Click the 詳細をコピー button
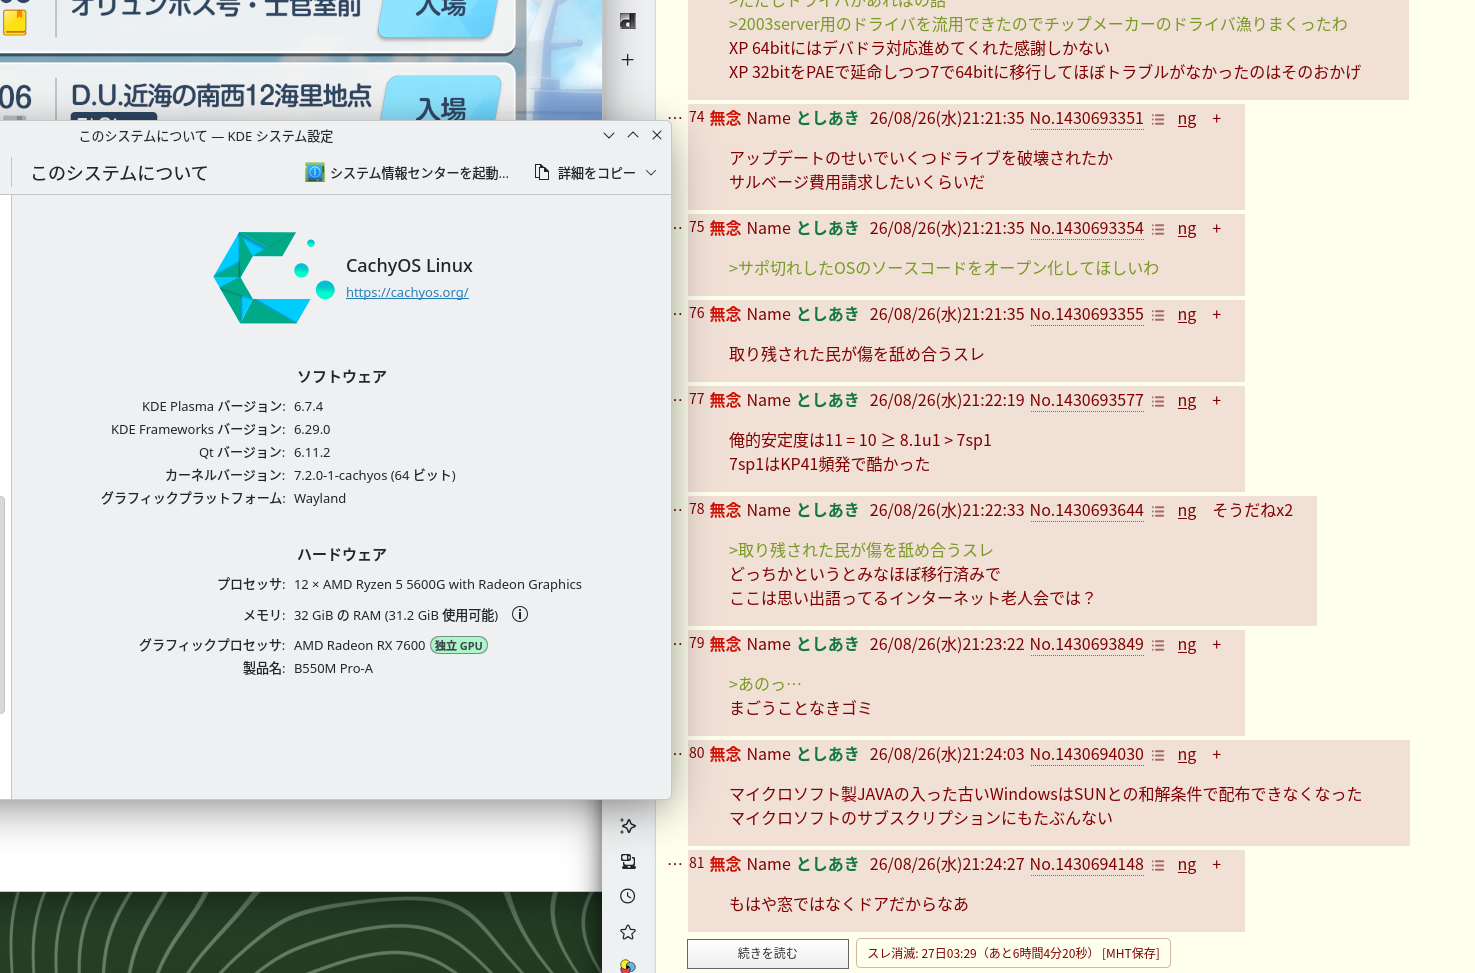 tap(585, 173)
